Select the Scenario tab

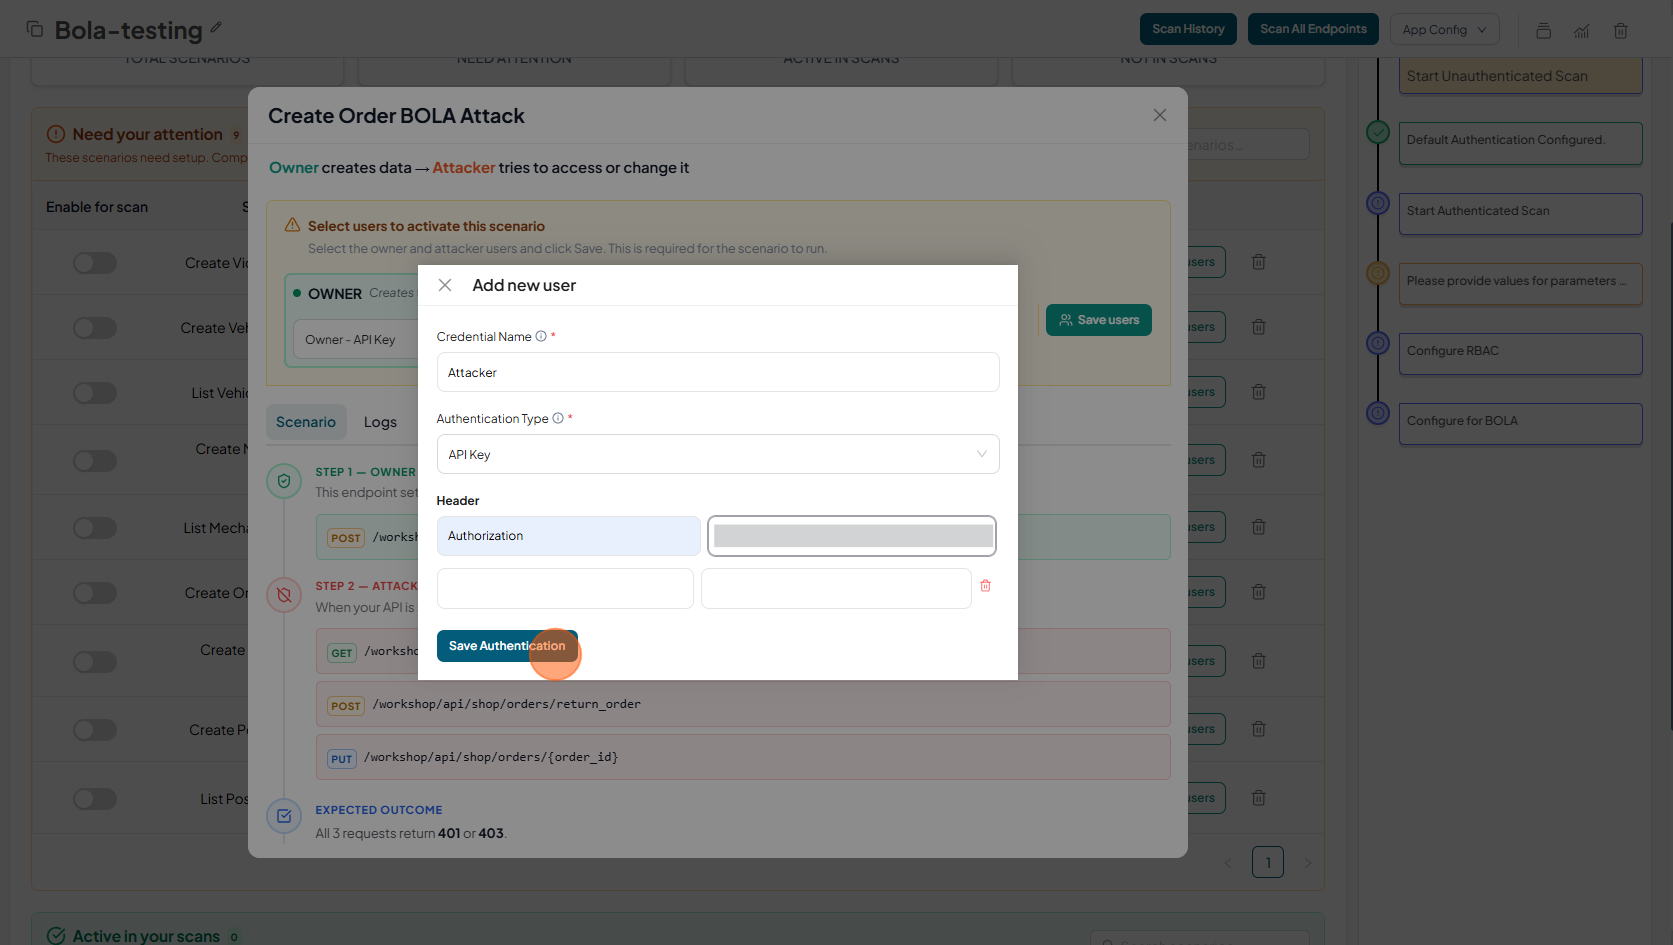pyautogui.click(x=306, y=423)
